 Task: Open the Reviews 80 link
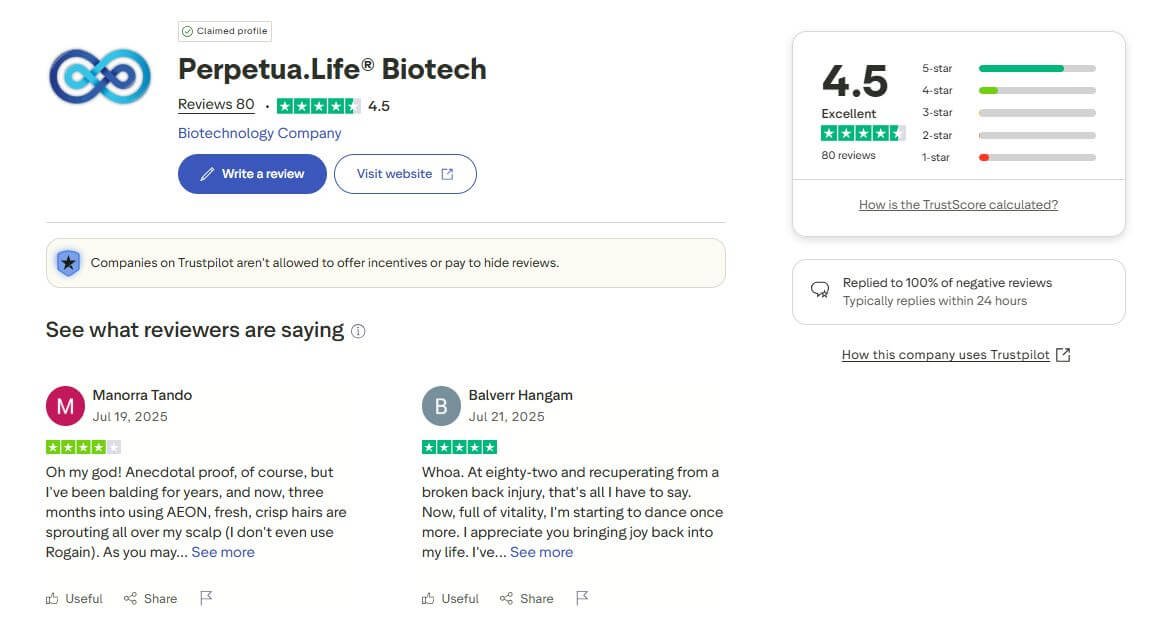pos(216,105)
